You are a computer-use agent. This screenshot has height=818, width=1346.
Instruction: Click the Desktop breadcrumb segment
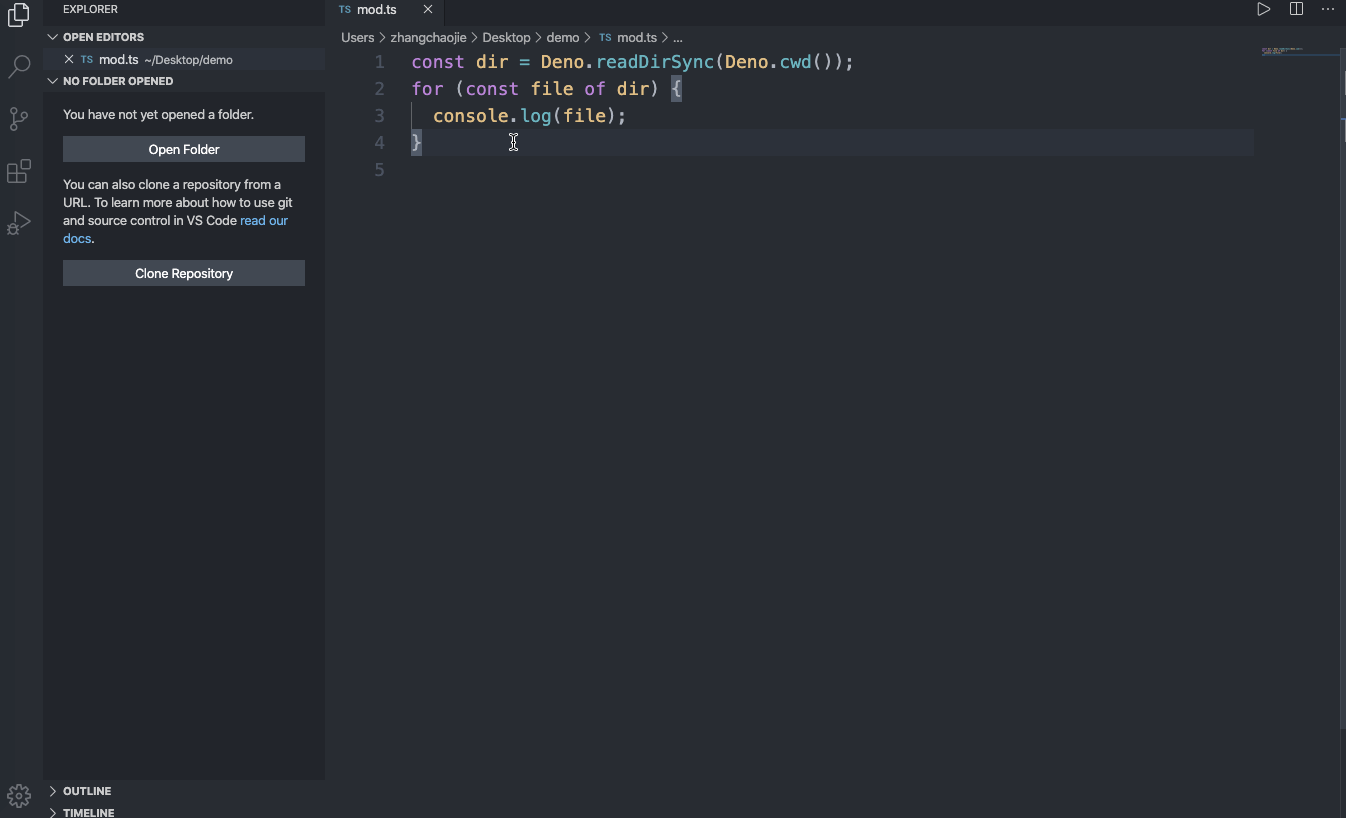506,37
